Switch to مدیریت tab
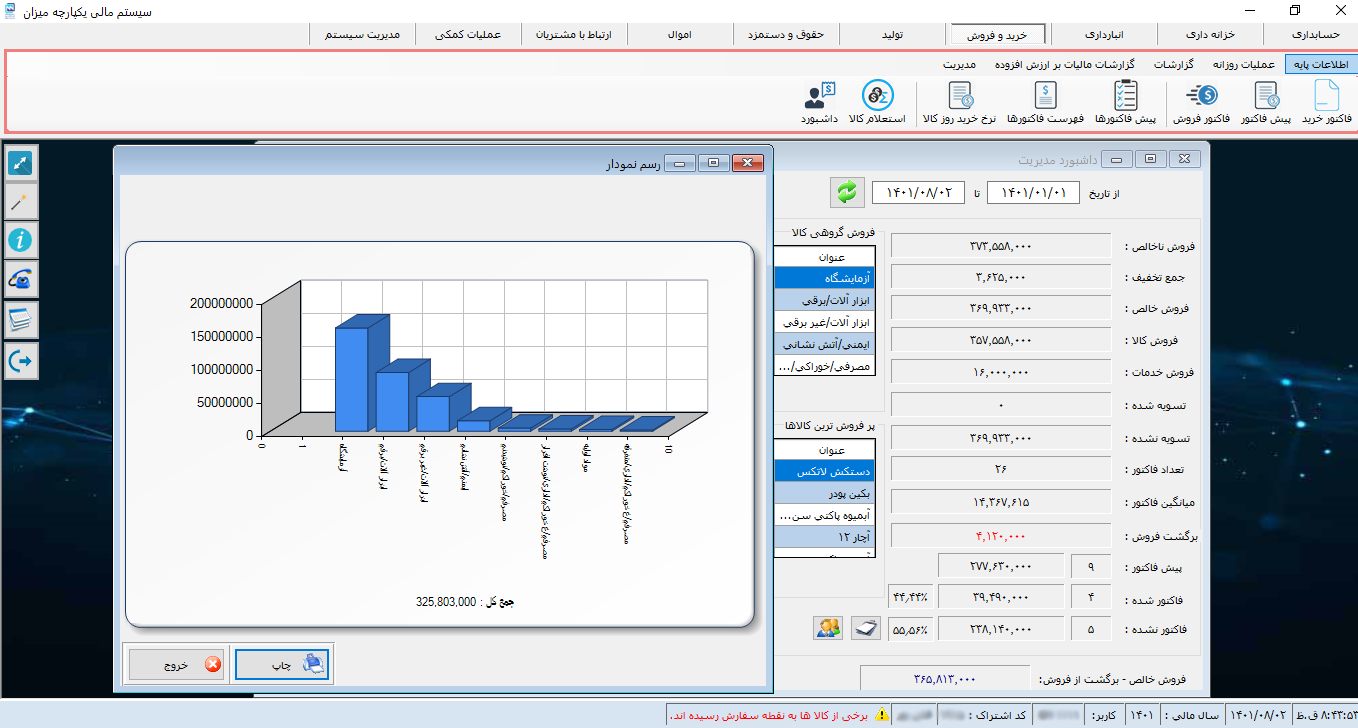Image resolution: width=1358 pixels, height=728 pixels. 959,64
